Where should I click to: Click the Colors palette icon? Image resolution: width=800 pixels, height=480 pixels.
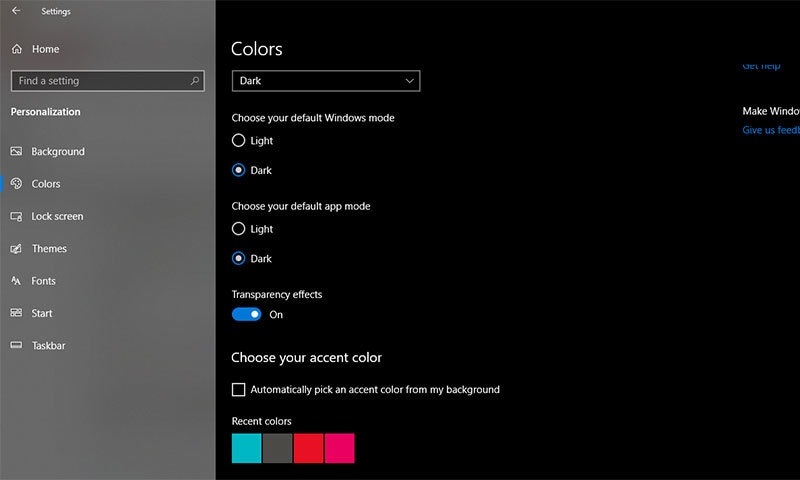click(x=16, y=184)
